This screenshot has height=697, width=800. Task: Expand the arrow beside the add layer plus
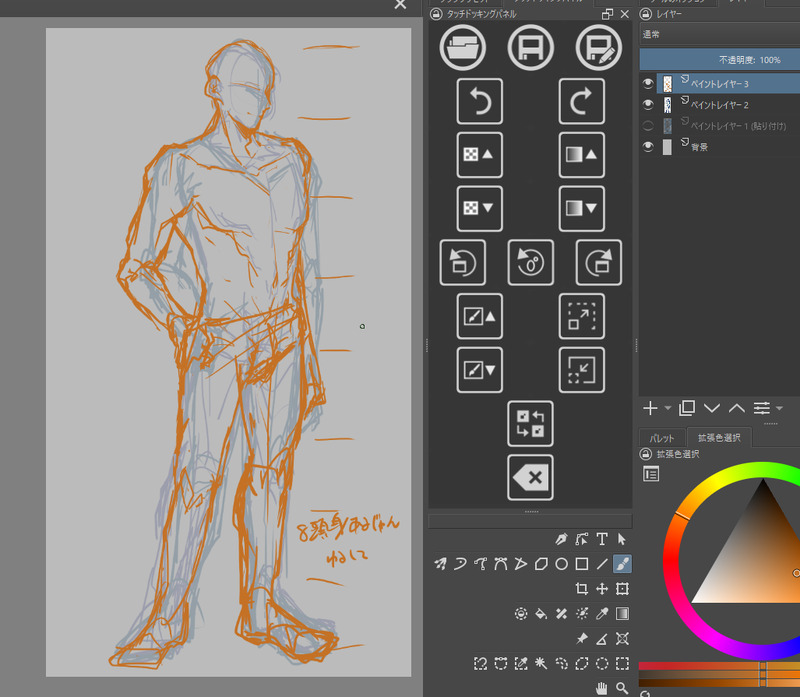point(667,408)
